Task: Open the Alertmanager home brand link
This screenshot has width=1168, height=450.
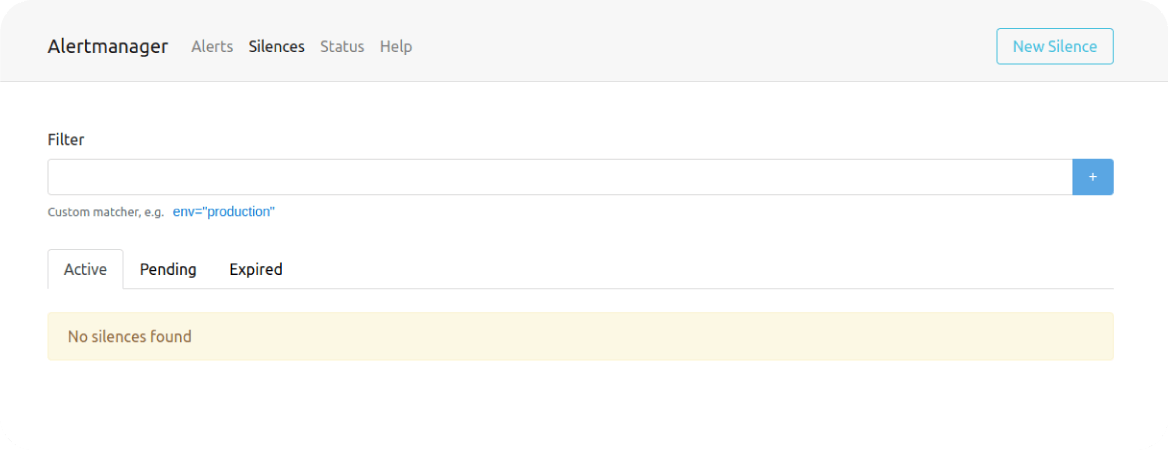Action: 108,46
